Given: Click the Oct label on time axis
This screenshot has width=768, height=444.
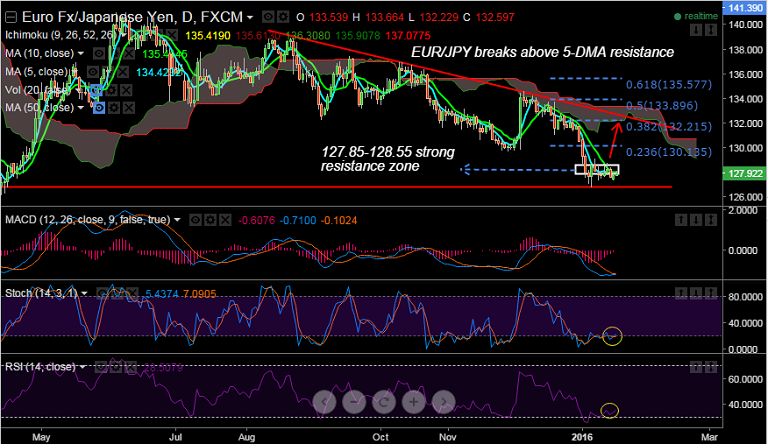Looking at the screenshot, I should click(380, 437).
